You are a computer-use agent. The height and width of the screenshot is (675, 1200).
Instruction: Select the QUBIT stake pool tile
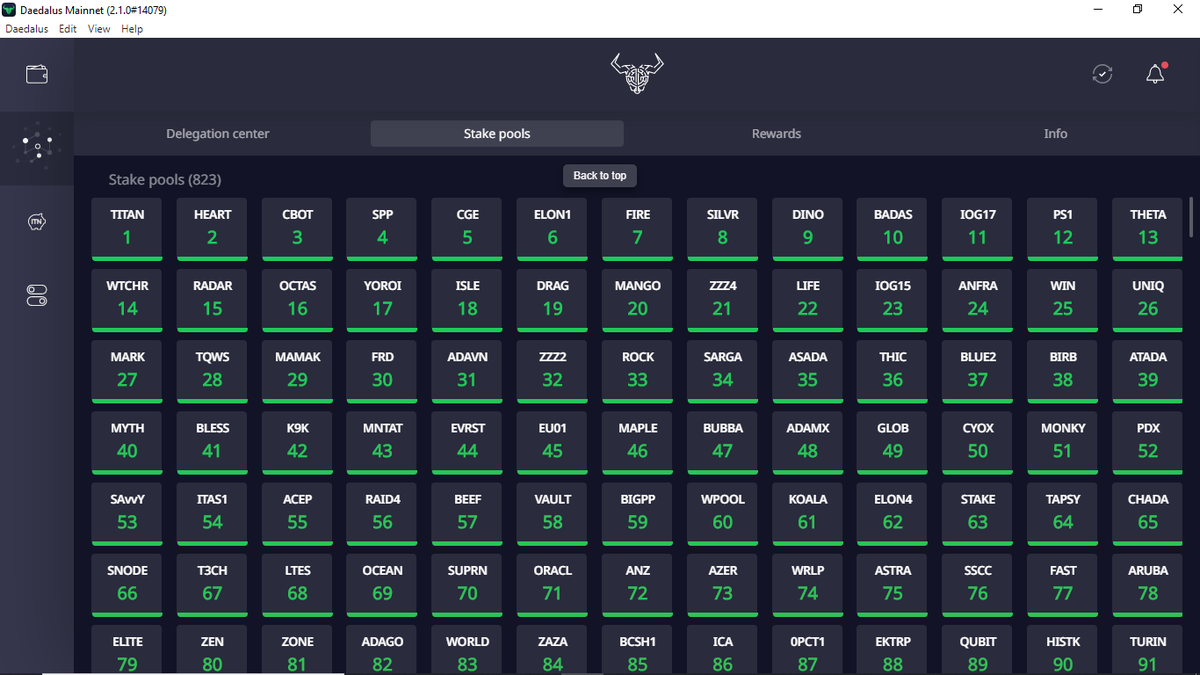tap(977, 650)
